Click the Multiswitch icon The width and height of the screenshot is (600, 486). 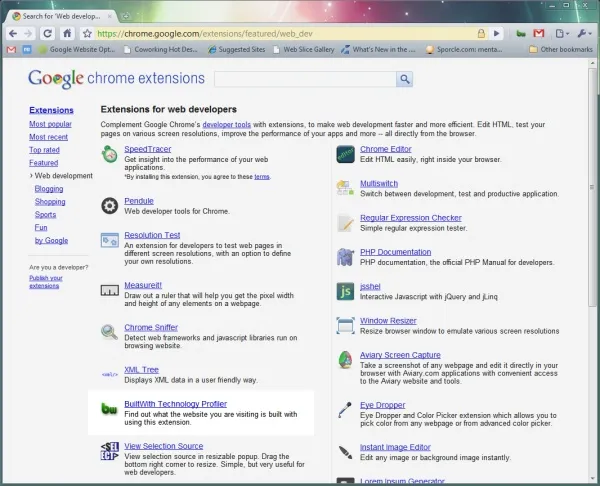(345, 188)
